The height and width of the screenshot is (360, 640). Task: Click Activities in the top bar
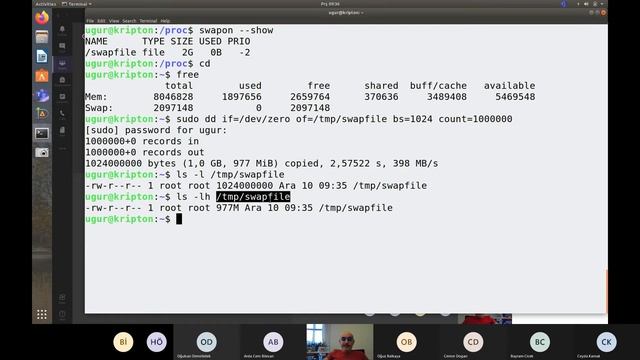(46, 4)
